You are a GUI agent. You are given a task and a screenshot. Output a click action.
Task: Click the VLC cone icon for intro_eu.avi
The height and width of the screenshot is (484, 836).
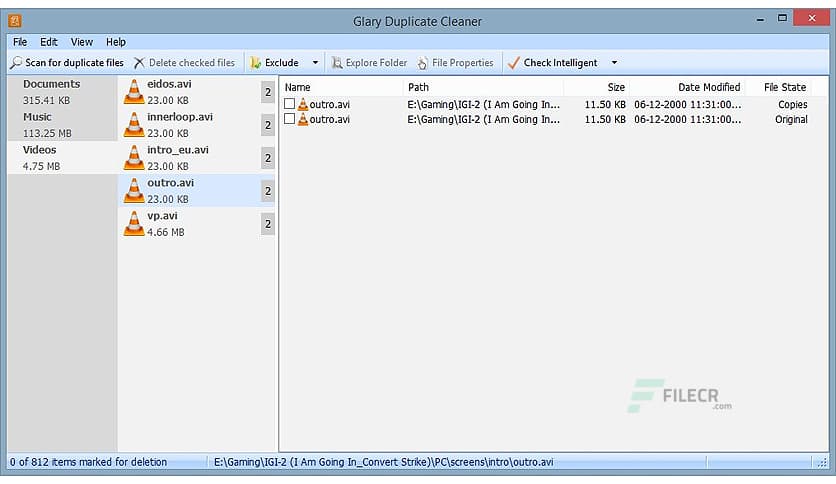pyautogui.click(x=134, y=158)
